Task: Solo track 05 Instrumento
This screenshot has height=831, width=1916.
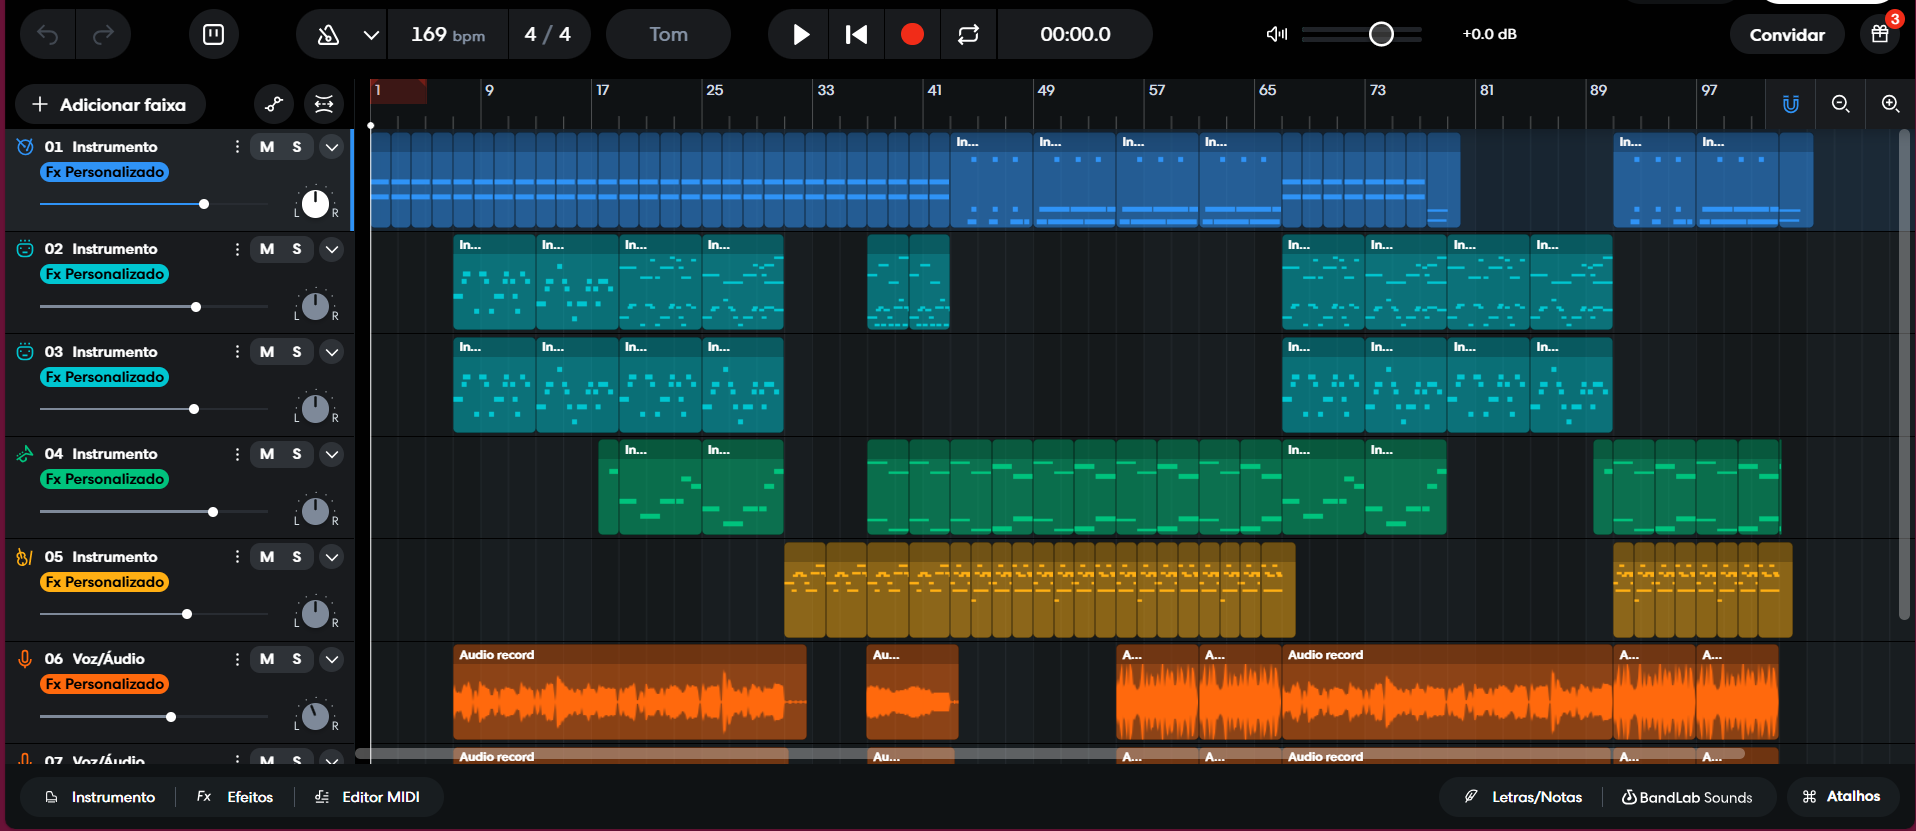Action: click(x=297, y=557)
